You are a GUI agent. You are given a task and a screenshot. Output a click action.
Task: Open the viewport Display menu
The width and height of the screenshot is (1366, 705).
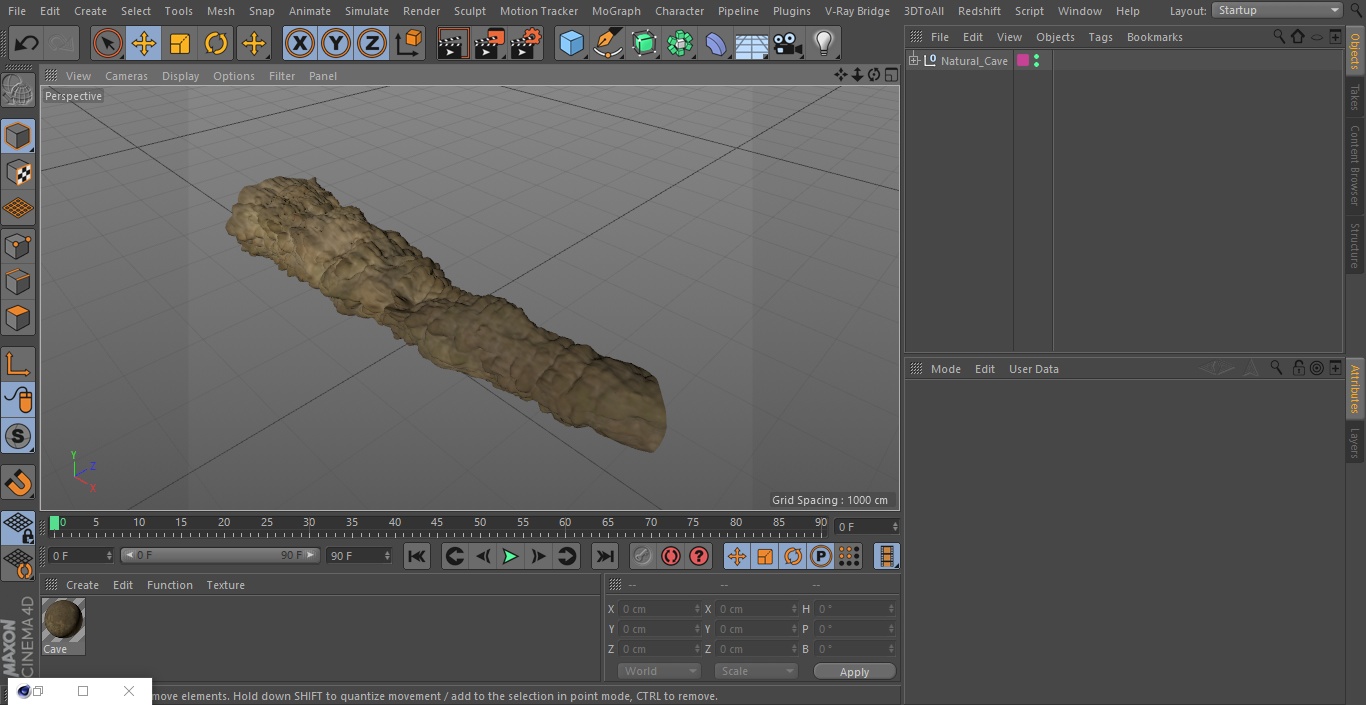(x=180, y=76)
